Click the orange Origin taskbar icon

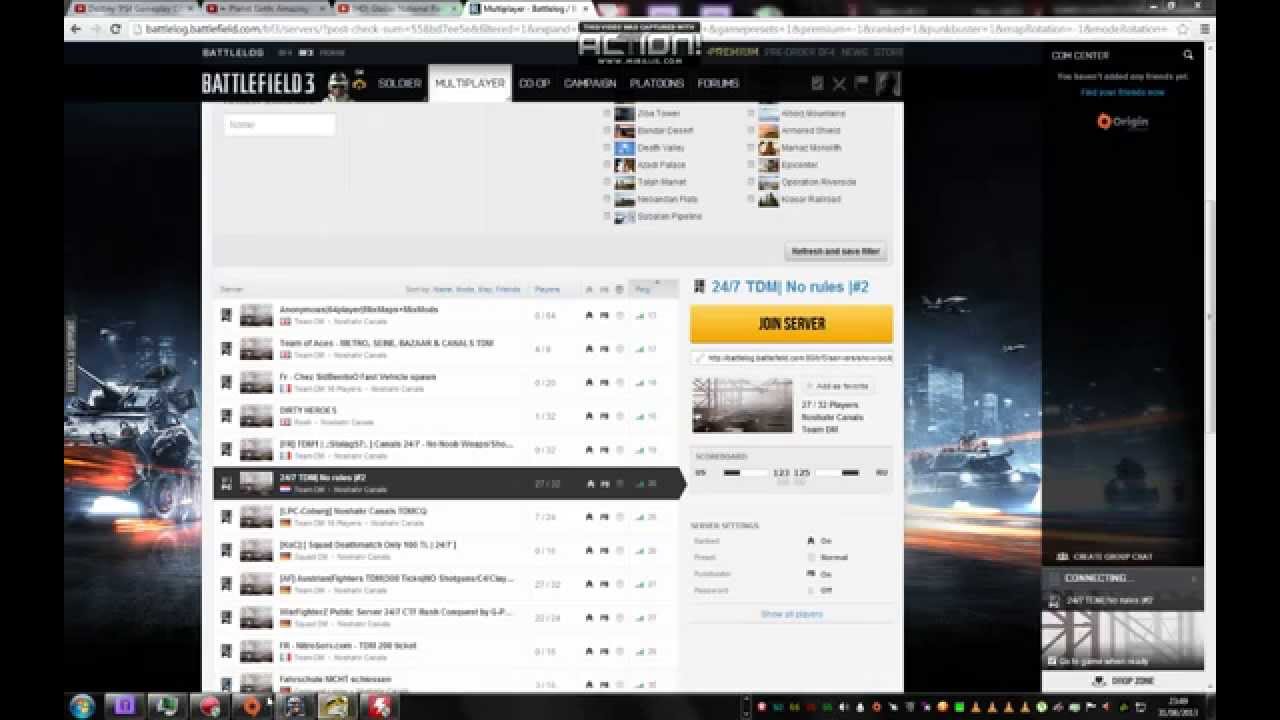252,706
